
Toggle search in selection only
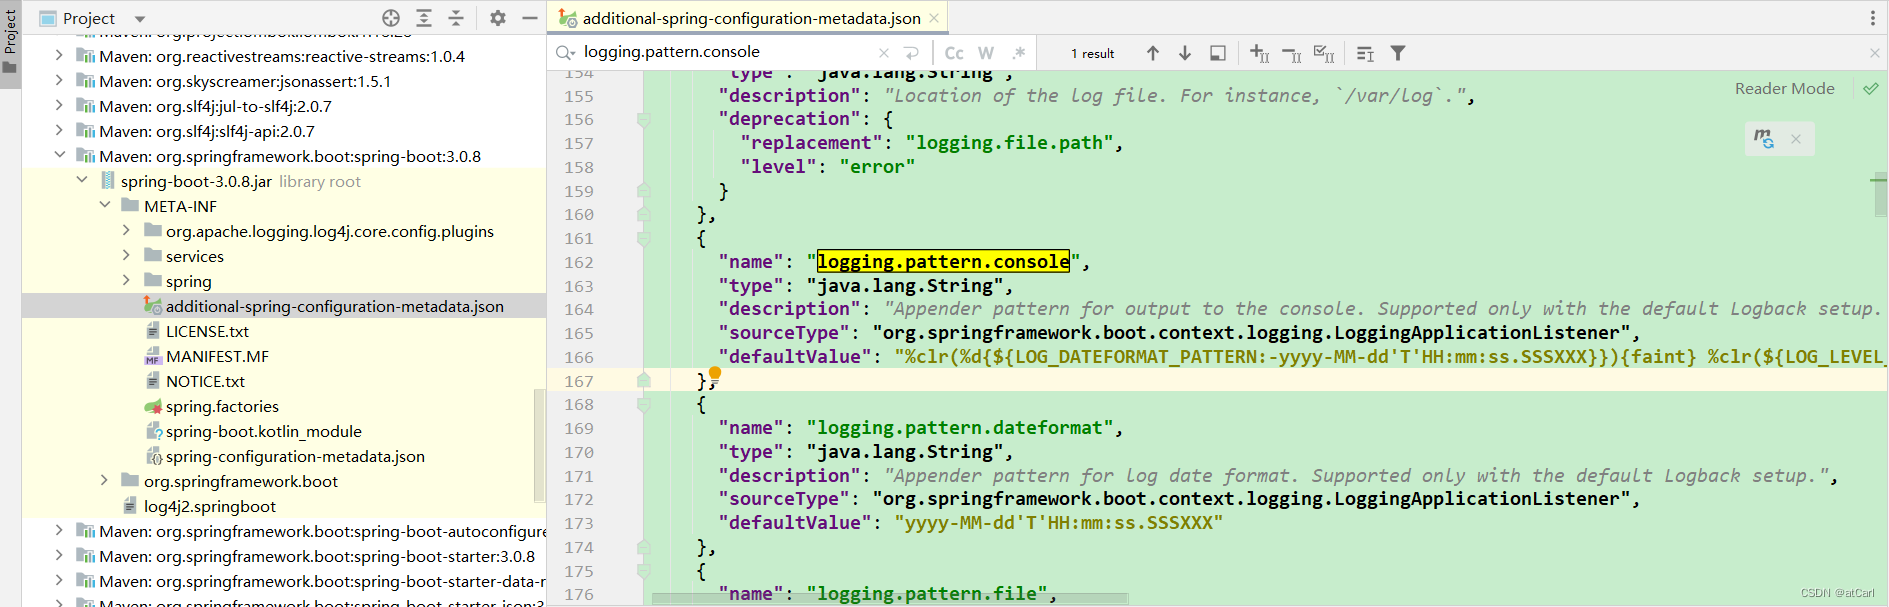coord(1366,54)
